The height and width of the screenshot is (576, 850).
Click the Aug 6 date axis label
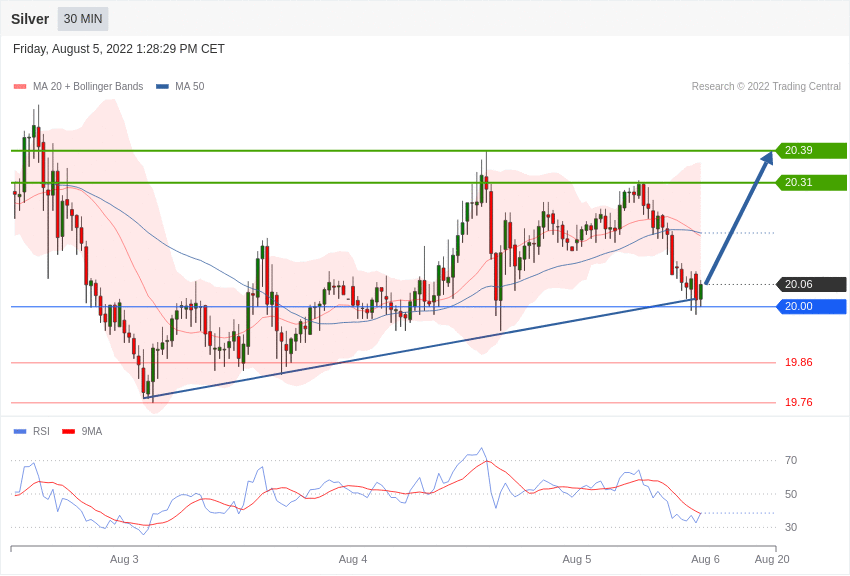tap(705, 559)
